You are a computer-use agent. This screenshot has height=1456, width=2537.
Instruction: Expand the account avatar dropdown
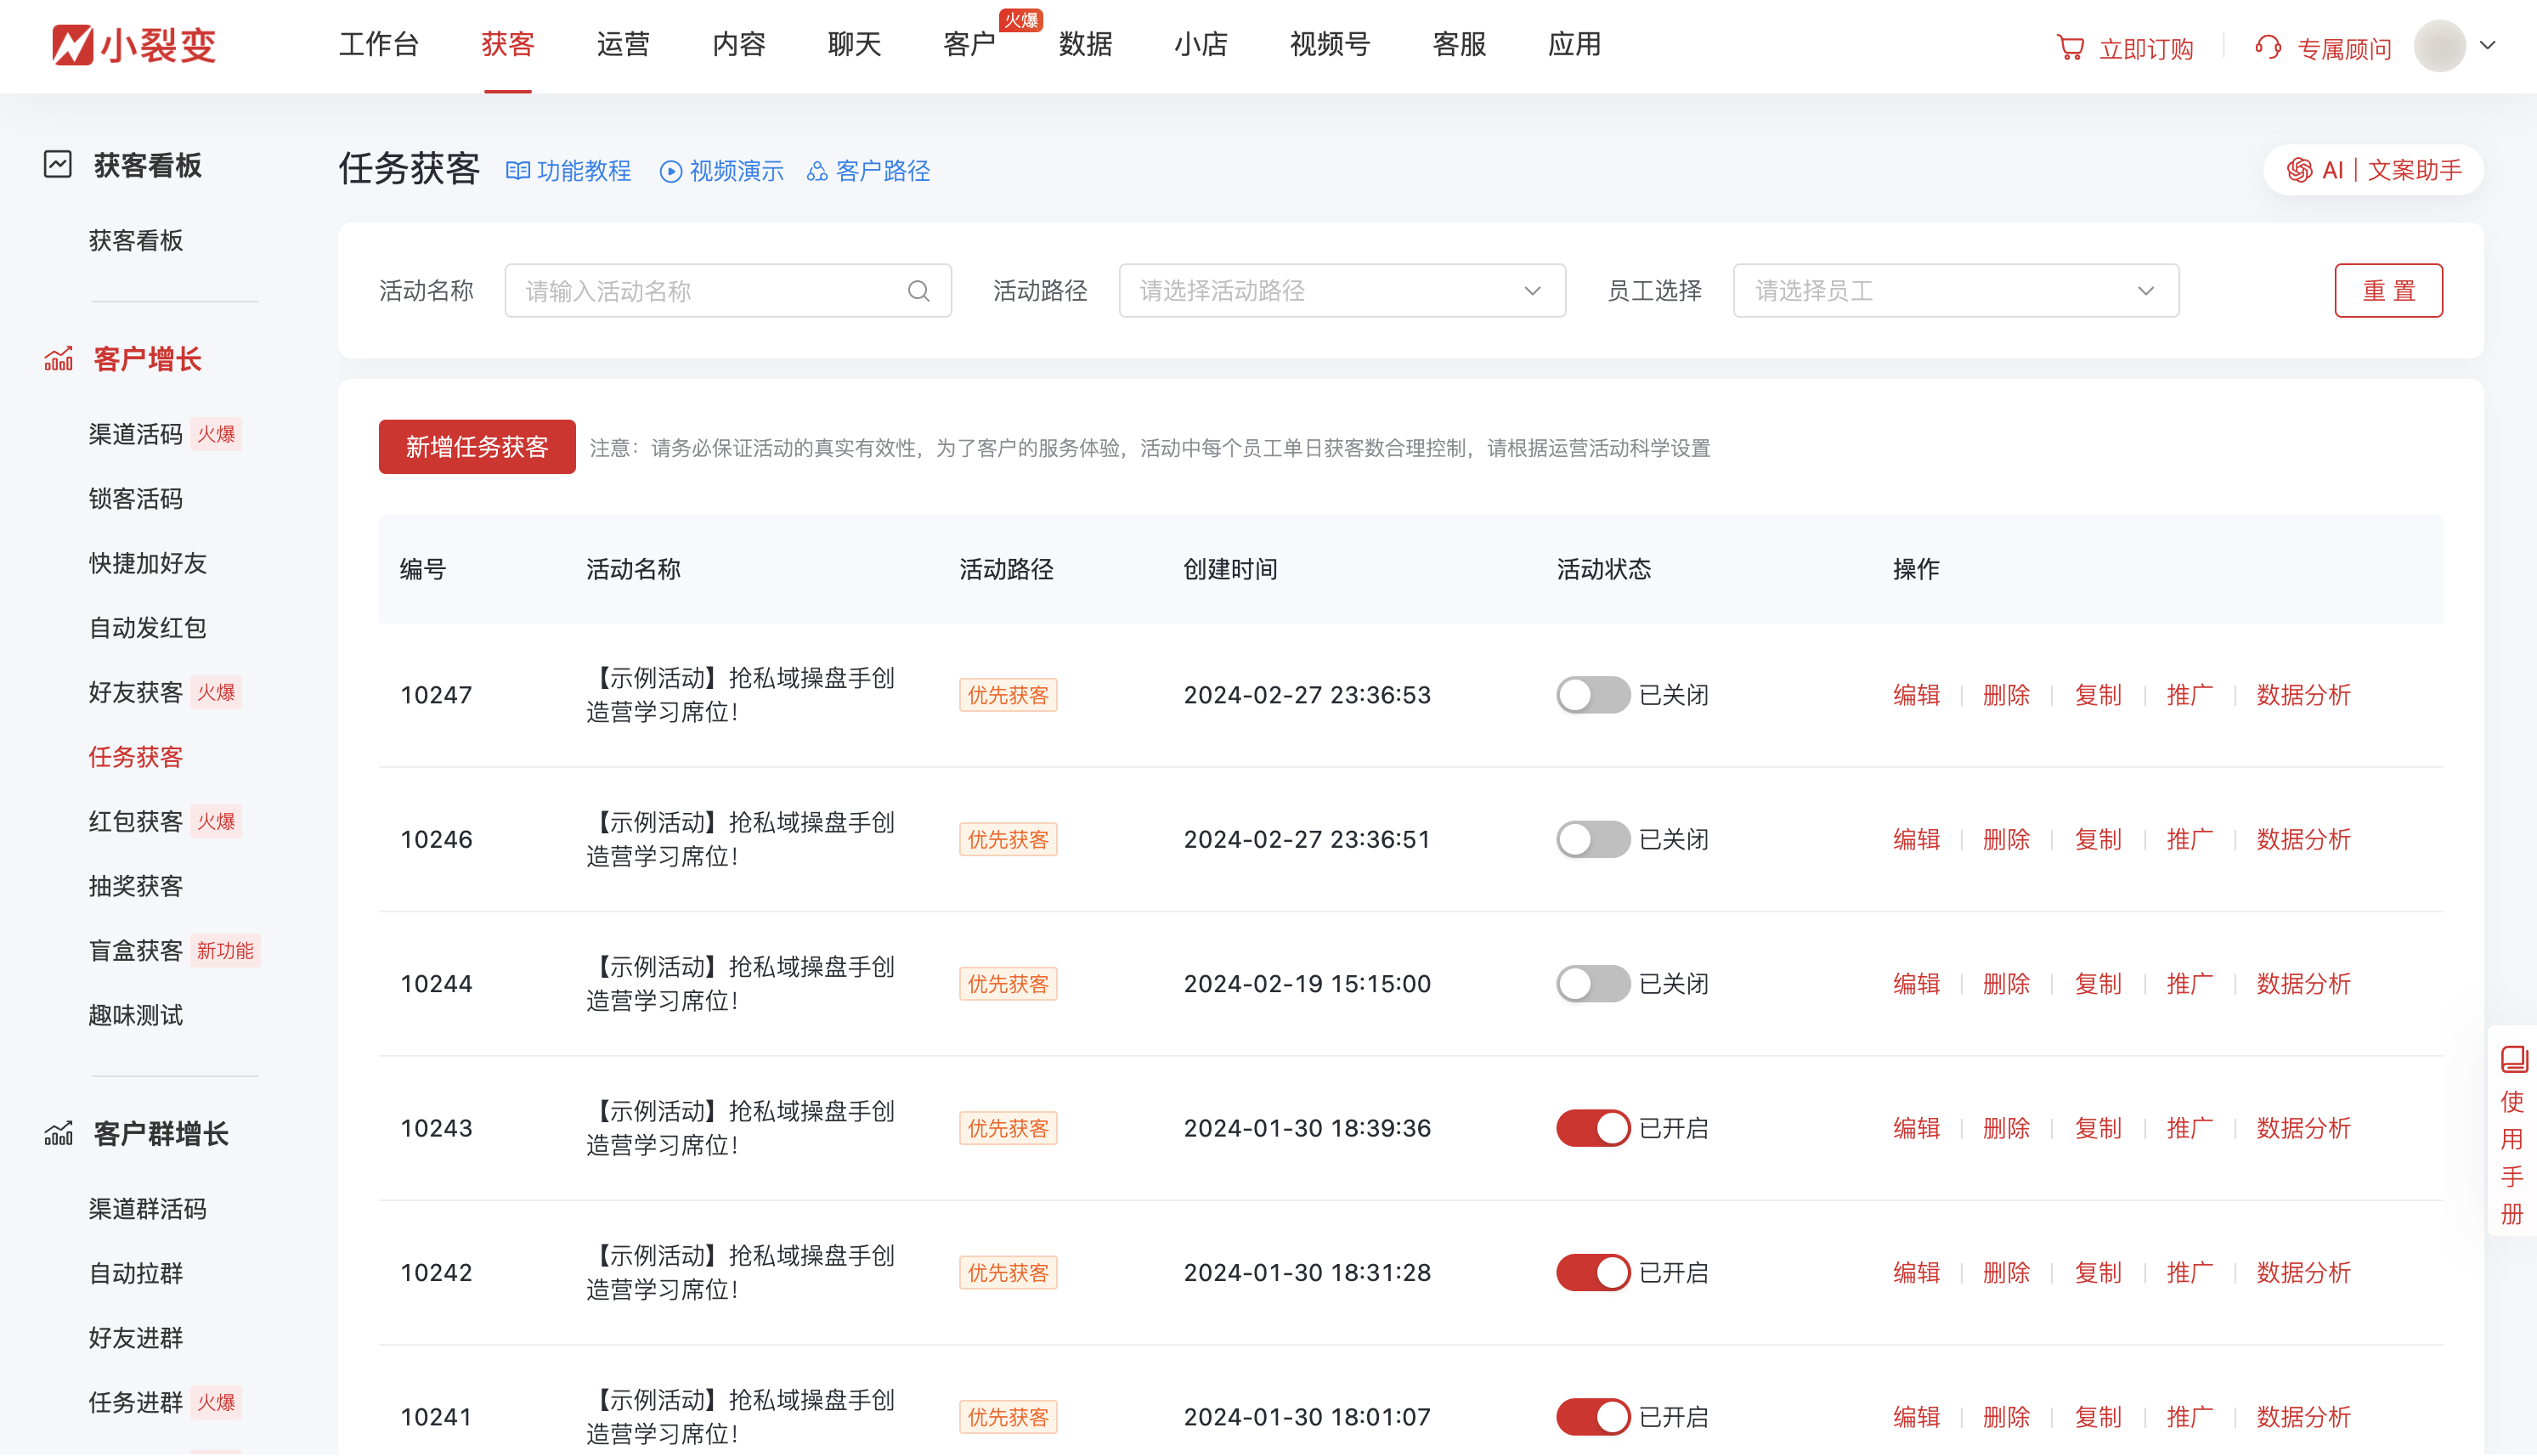coord(2489,46)
